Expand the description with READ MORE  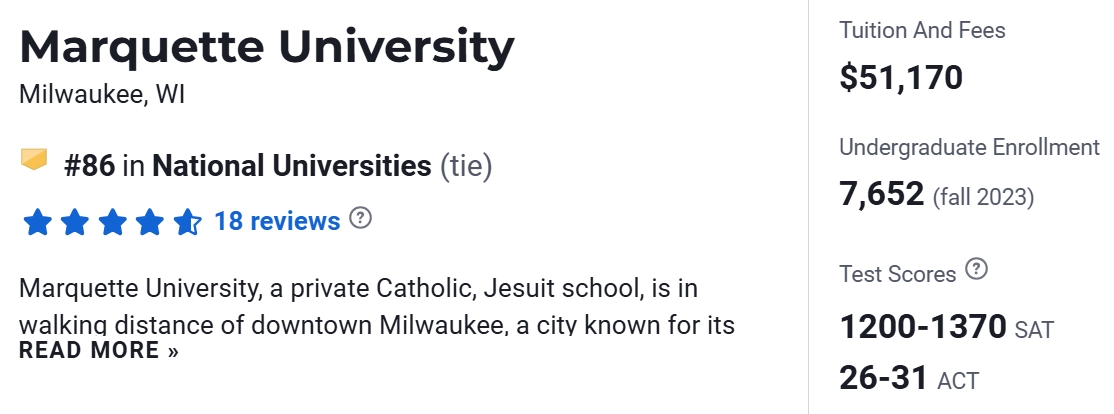tap(99, 351)
